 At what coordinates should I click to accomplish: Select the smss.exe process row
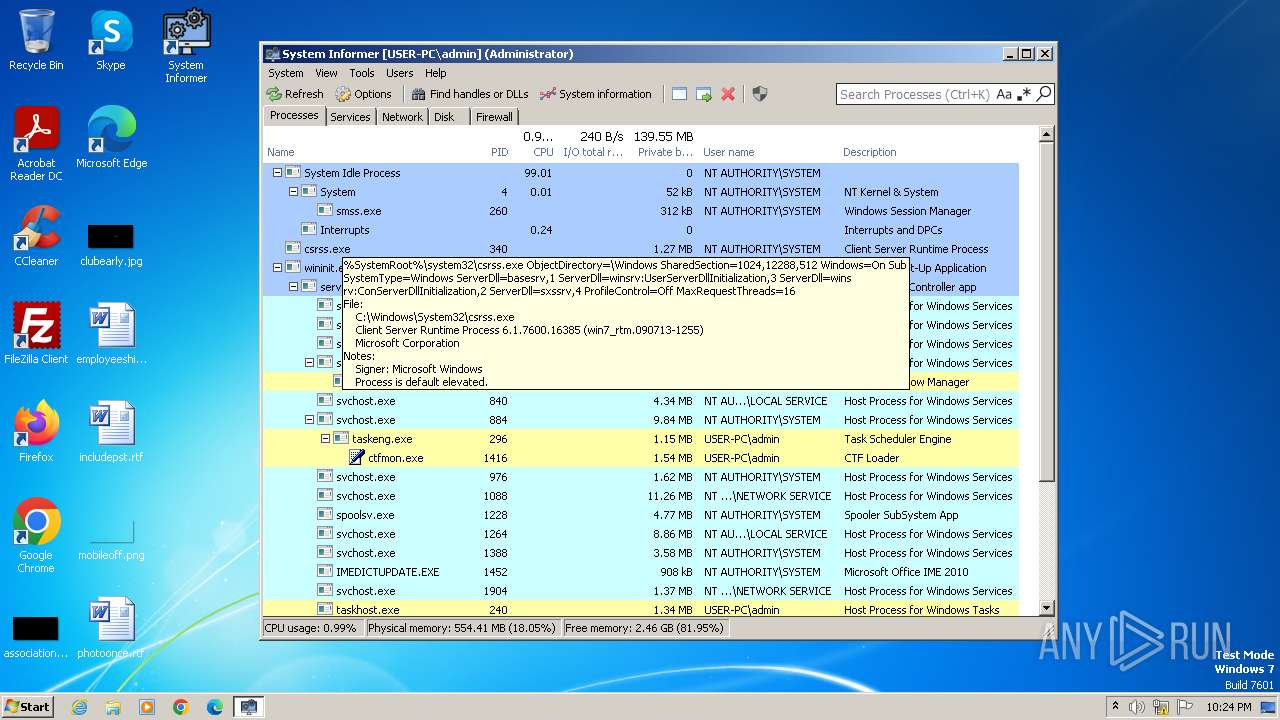click(641, 211)
